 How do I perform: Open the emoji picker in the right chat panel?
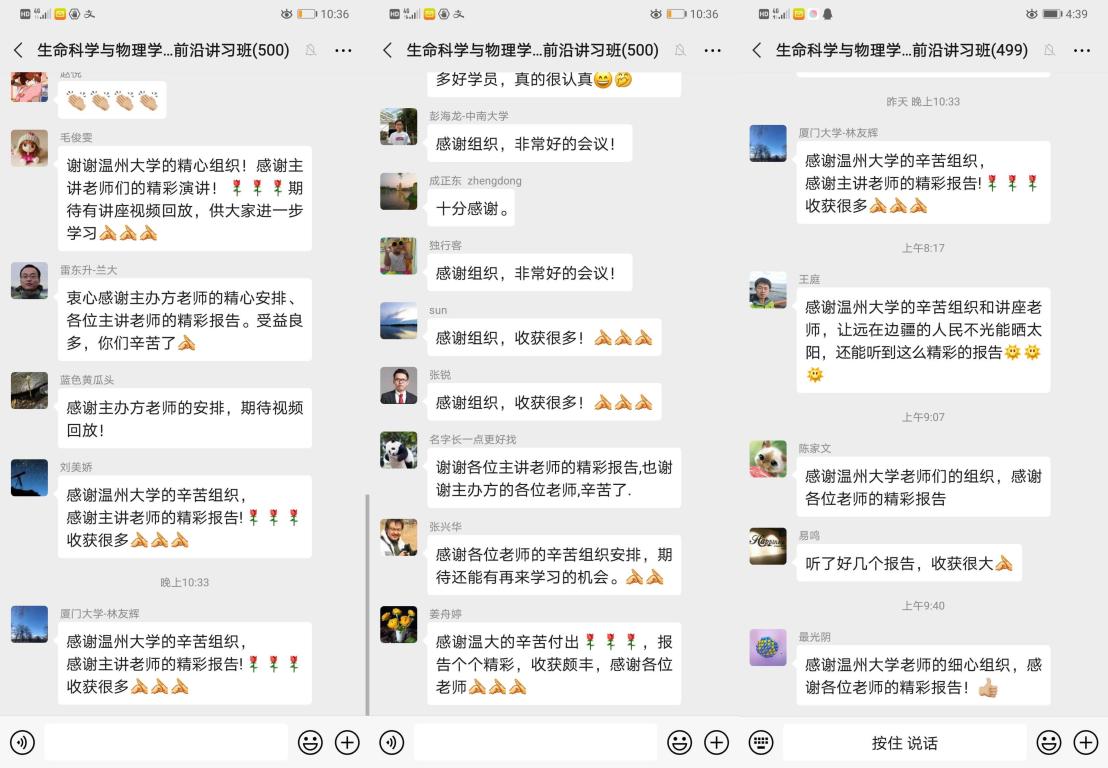1048,742
